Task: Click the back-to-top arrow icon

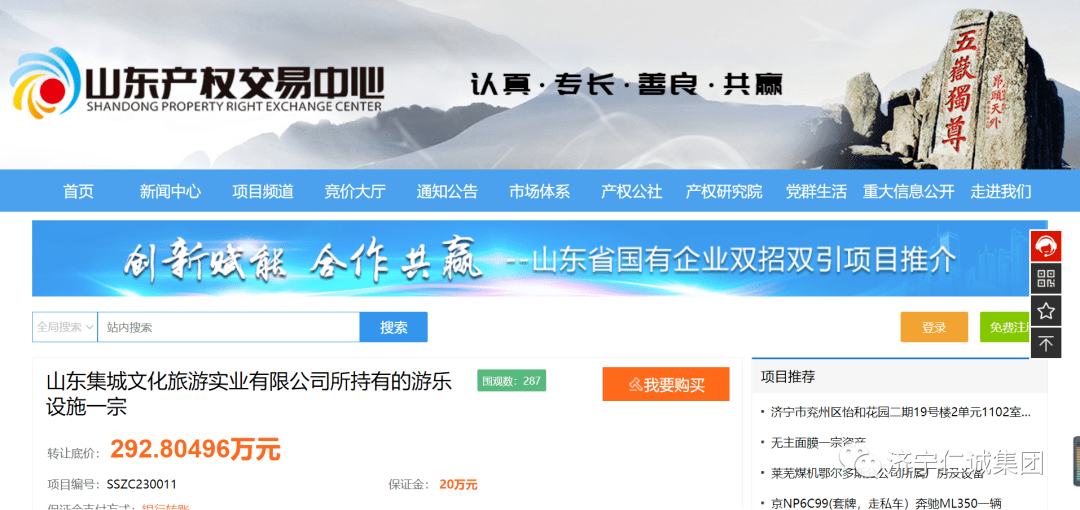Action: click(x=1046, y=344)
